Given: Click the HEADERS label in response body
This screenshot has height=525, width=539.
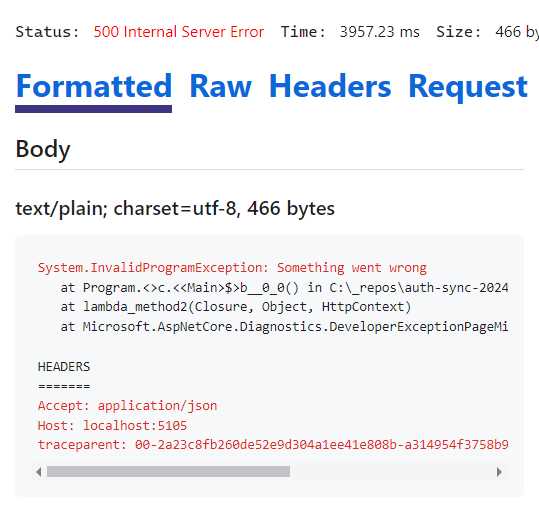Looking at the screenshot, I should tap(64, 367).
